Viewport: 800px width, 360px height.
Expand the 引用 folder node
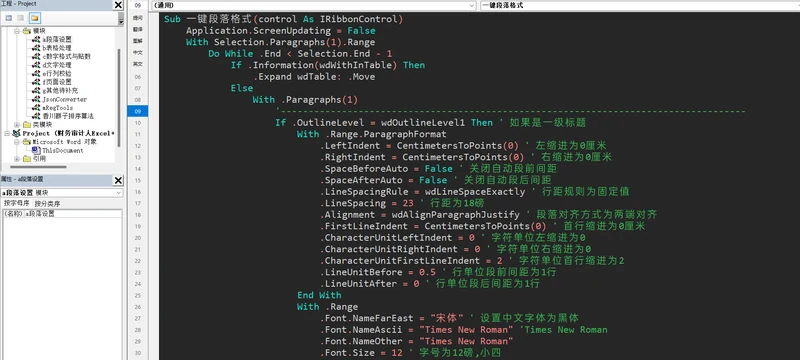[17, 159]
